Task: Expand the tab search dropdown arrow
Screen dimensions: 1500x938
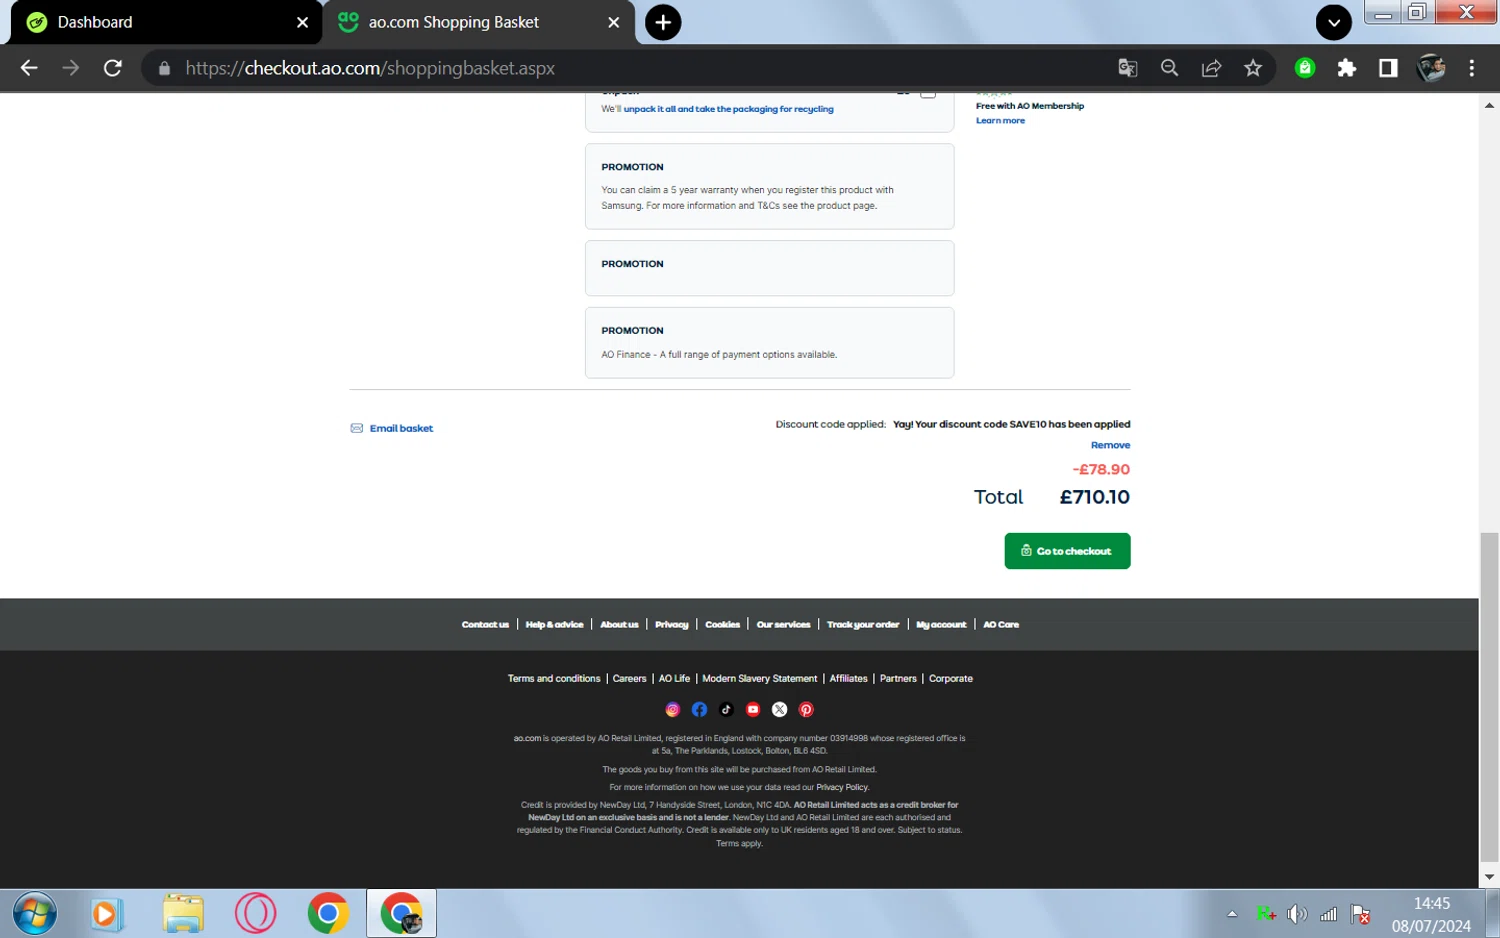Action: click(1334, 22)
